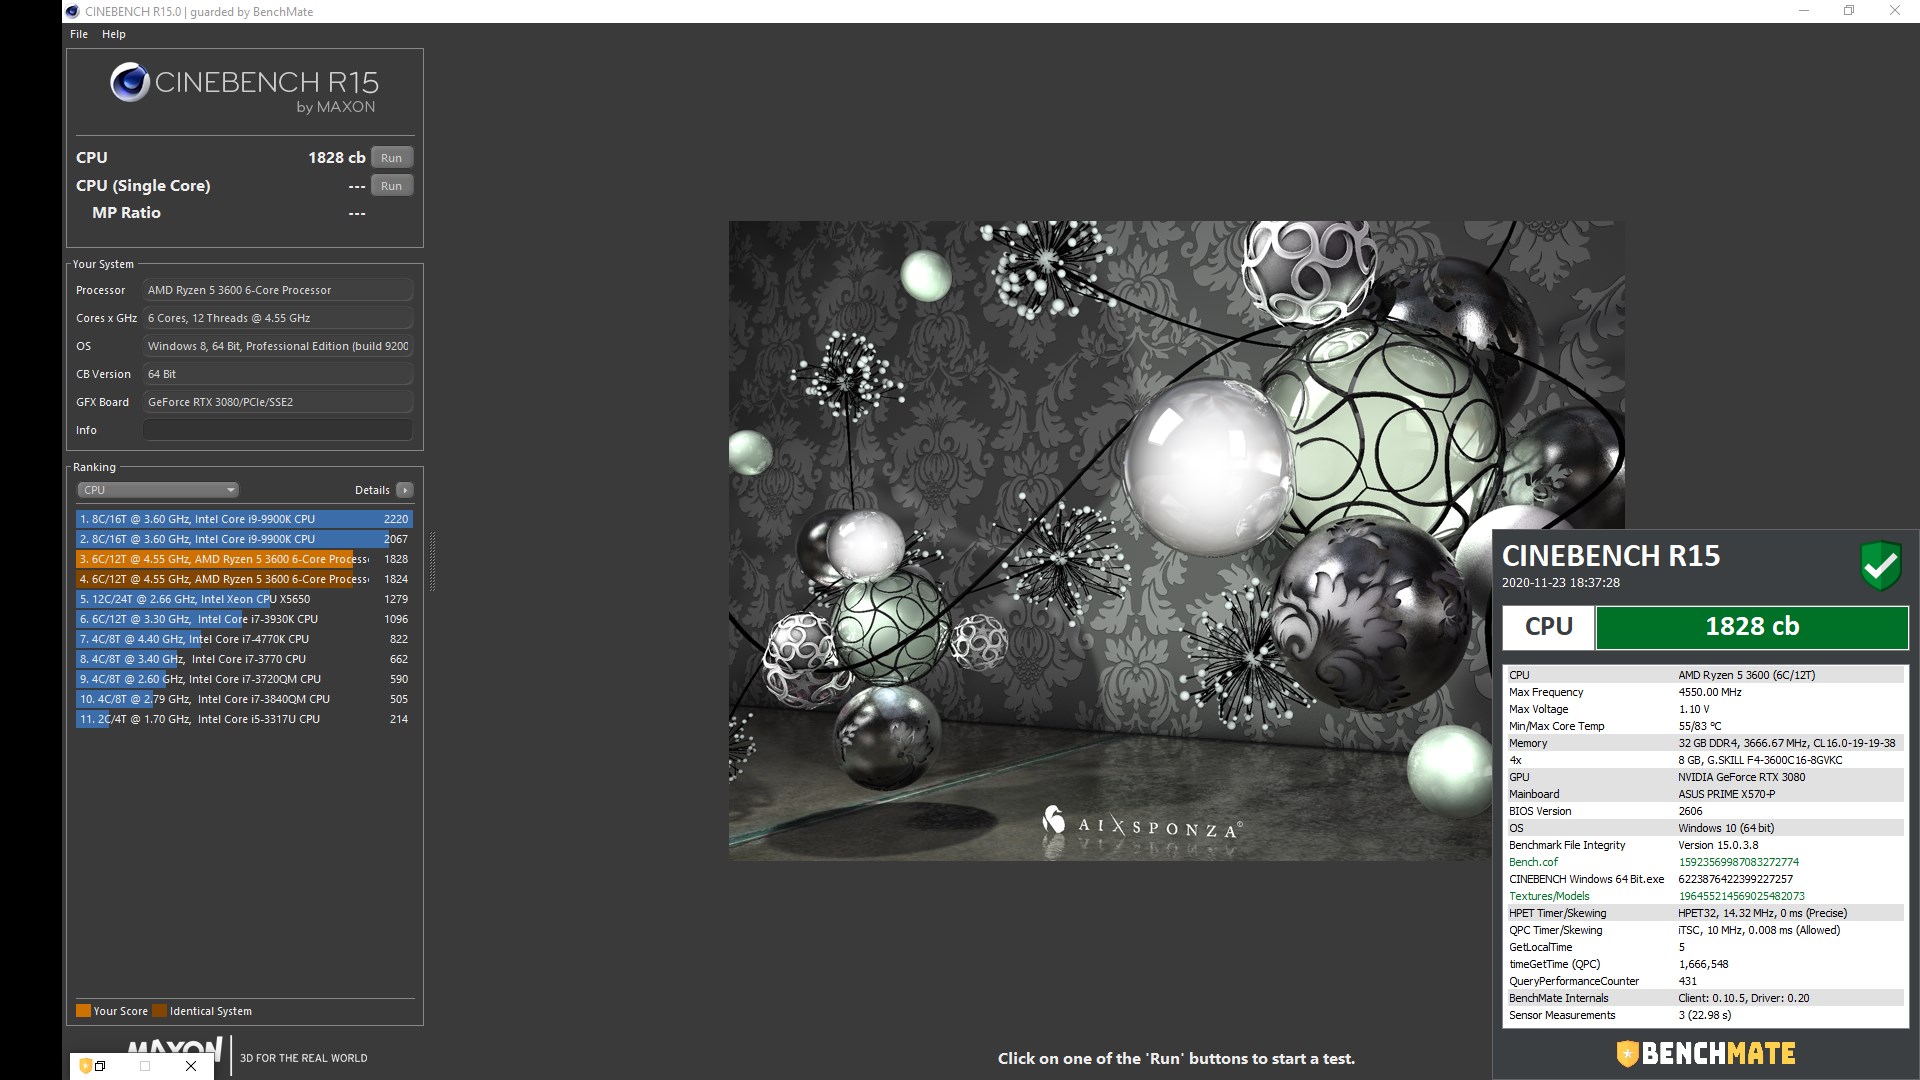The image size is (1920, 1080).
Task: Click the AIXSPONZA logo in the render
Action: 1142,824
